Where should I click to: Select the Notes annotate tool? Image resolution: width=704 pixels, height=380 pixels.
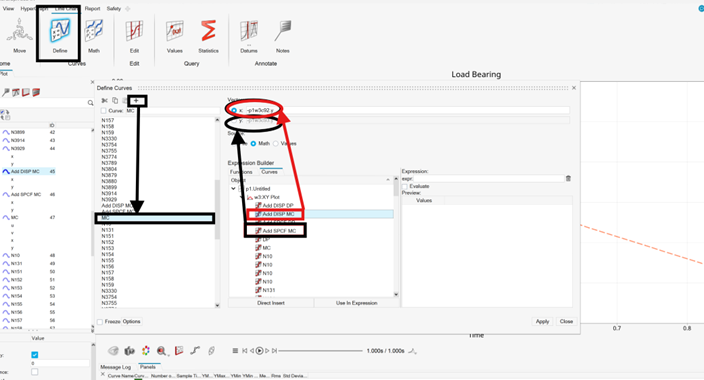point(282,35)
